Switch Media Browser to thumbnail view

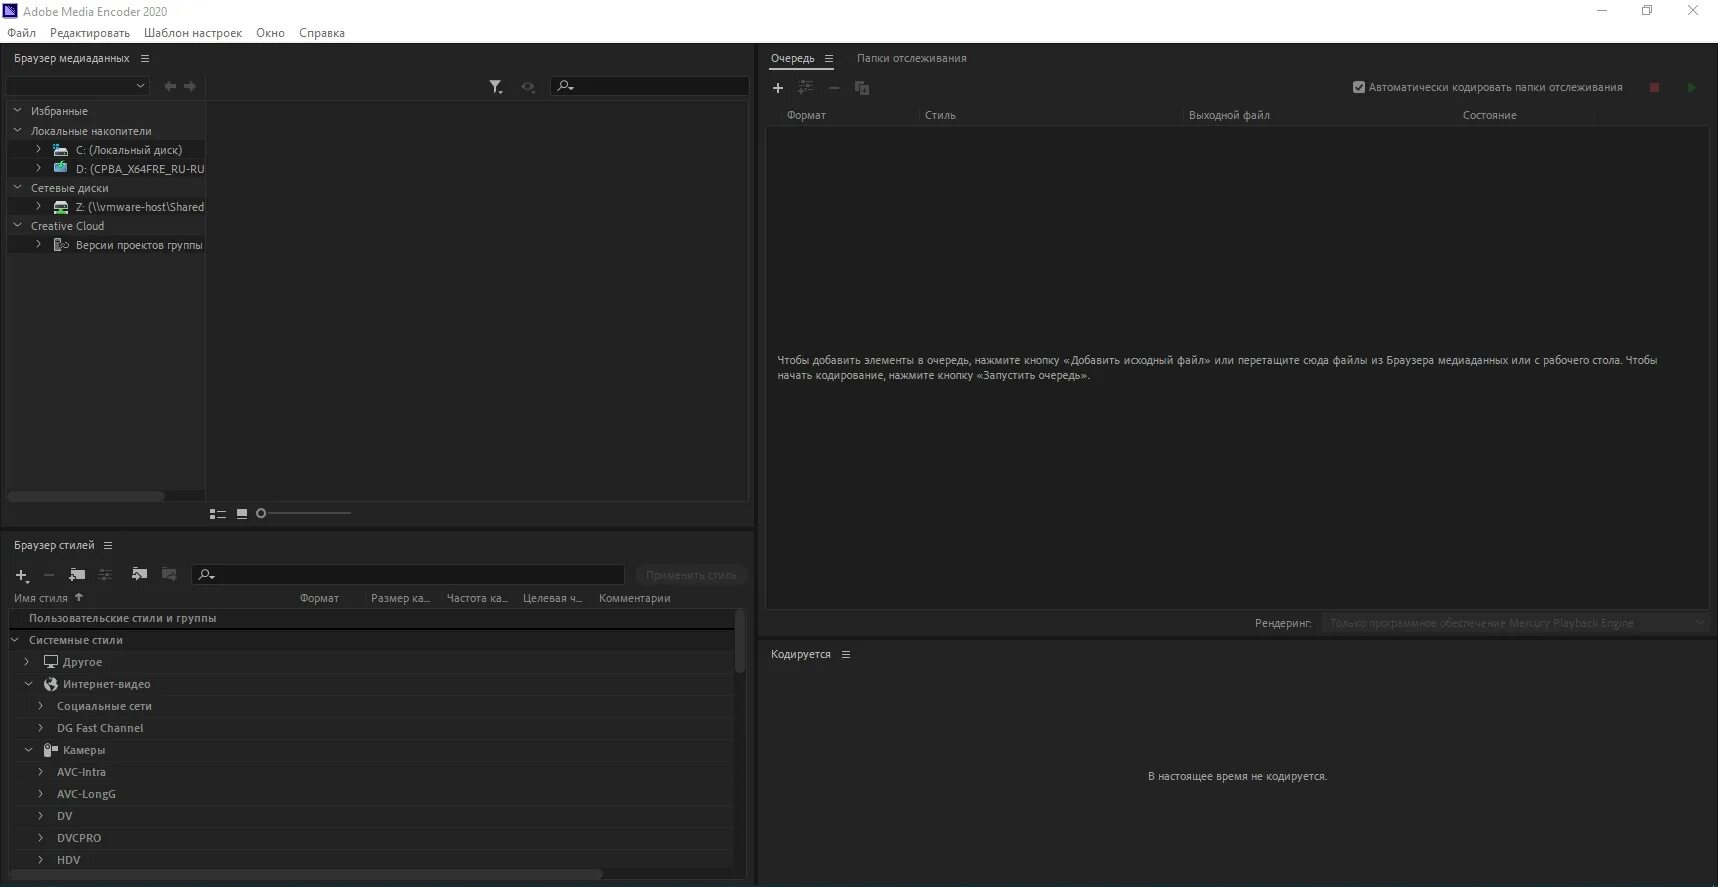[241, 513]
